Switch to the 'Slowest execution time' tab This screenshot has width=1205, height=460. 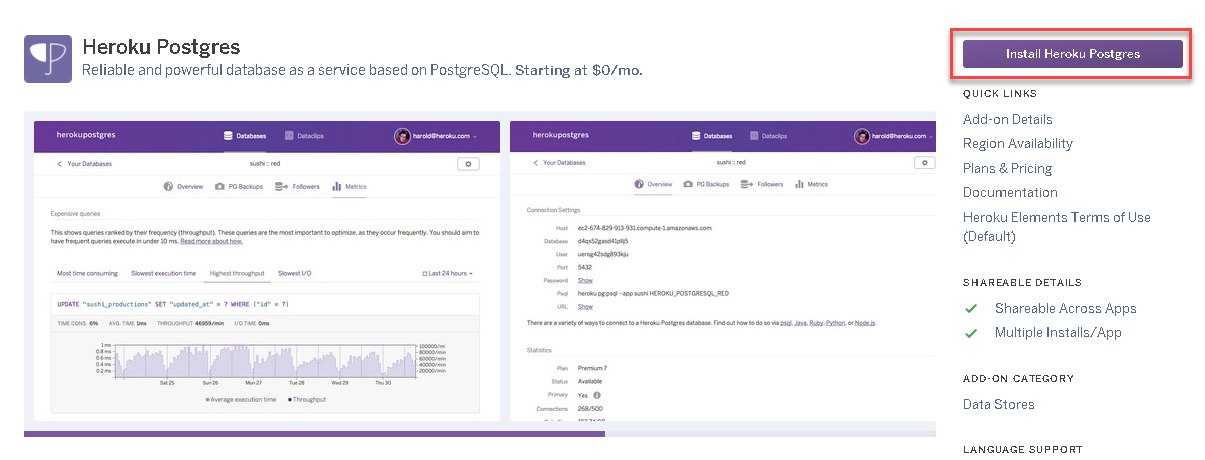click(x=163, y=273)
